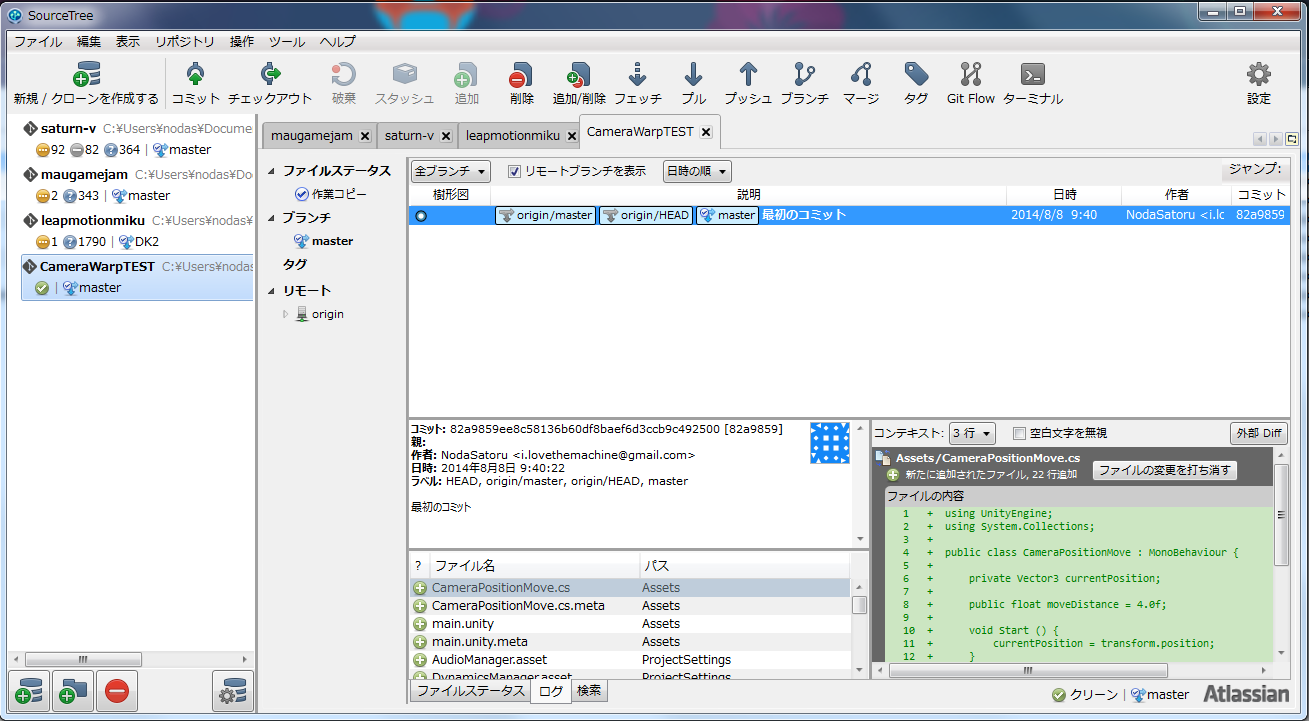1311x723 pixels.
Task: Toggle the show remote branches checkbox
Action: 515,171
